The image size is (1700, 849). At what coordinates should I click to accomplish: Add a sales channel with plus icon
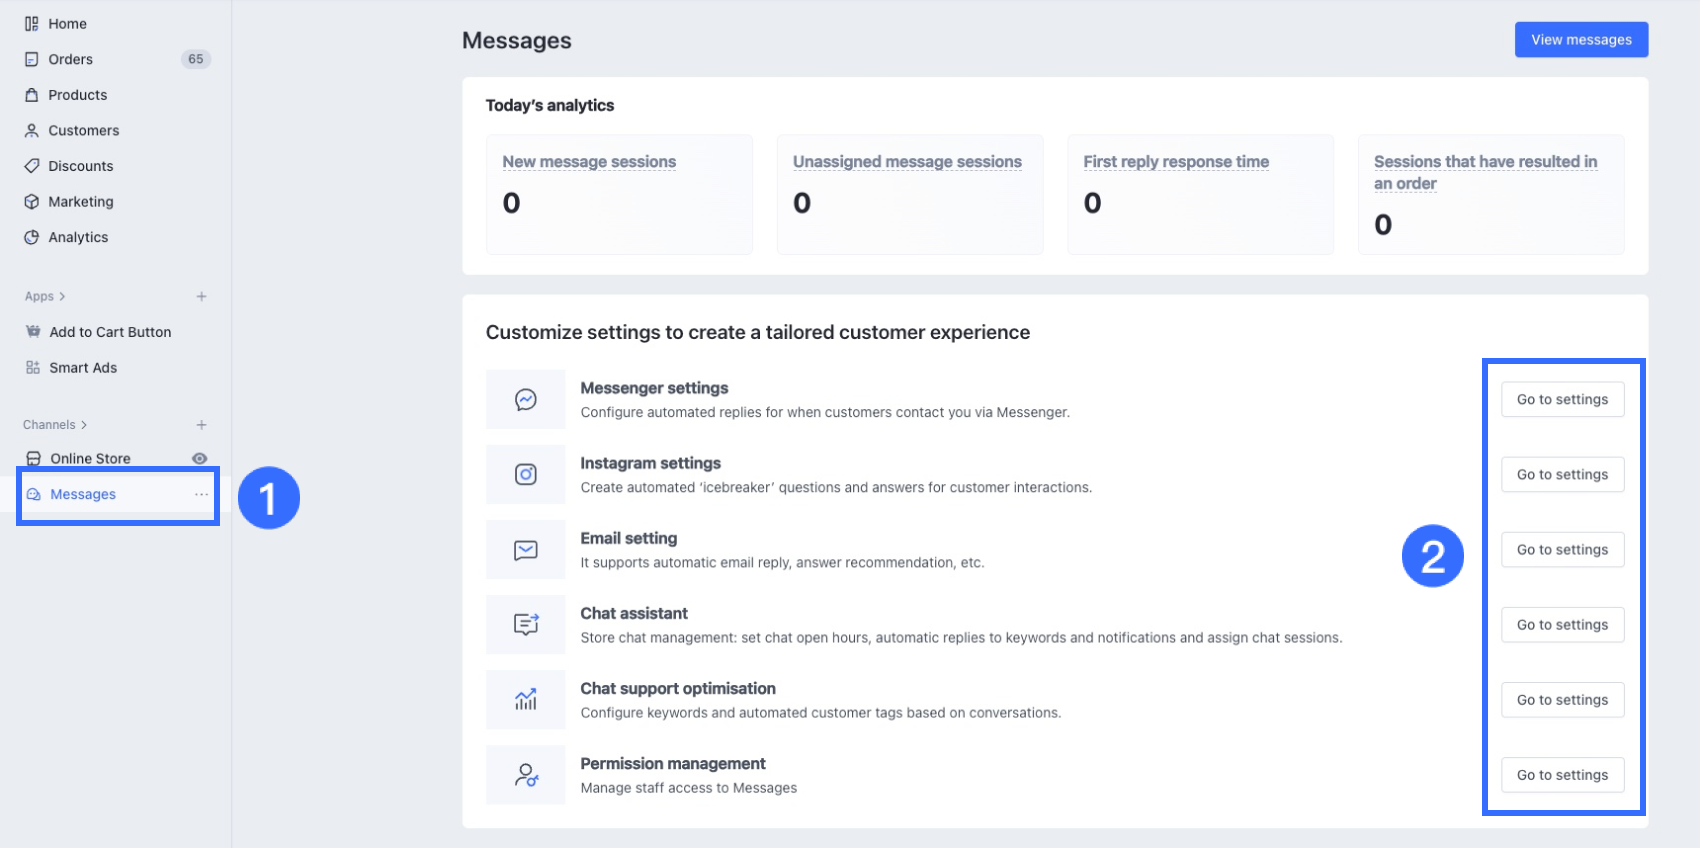coord(201,425)
